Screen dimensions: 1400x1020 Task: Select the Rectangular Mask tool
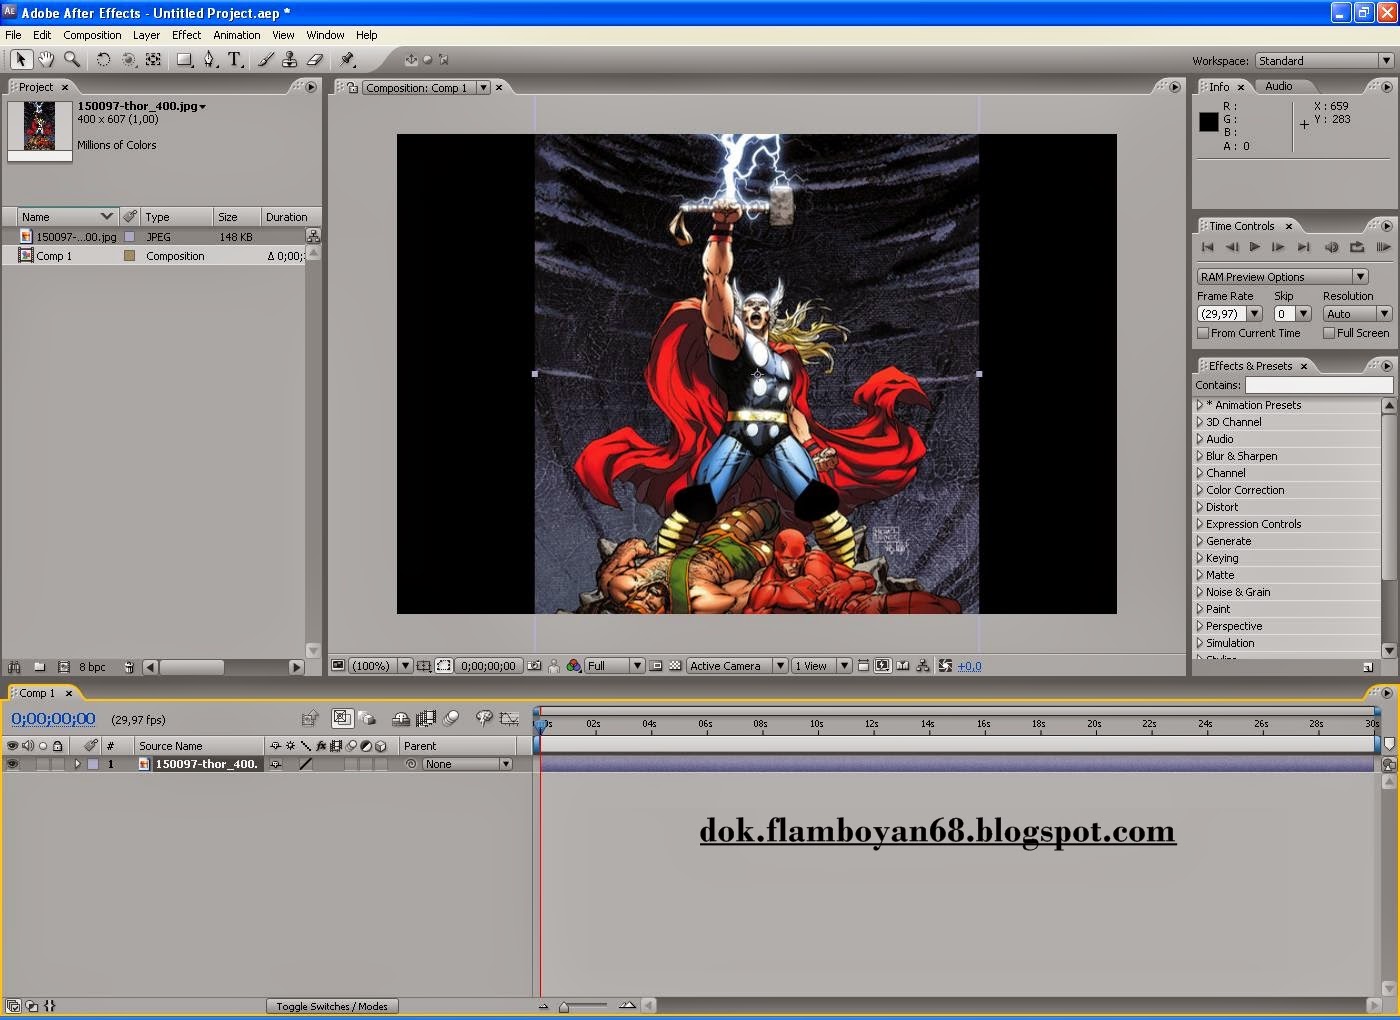[x=185, y=60]
